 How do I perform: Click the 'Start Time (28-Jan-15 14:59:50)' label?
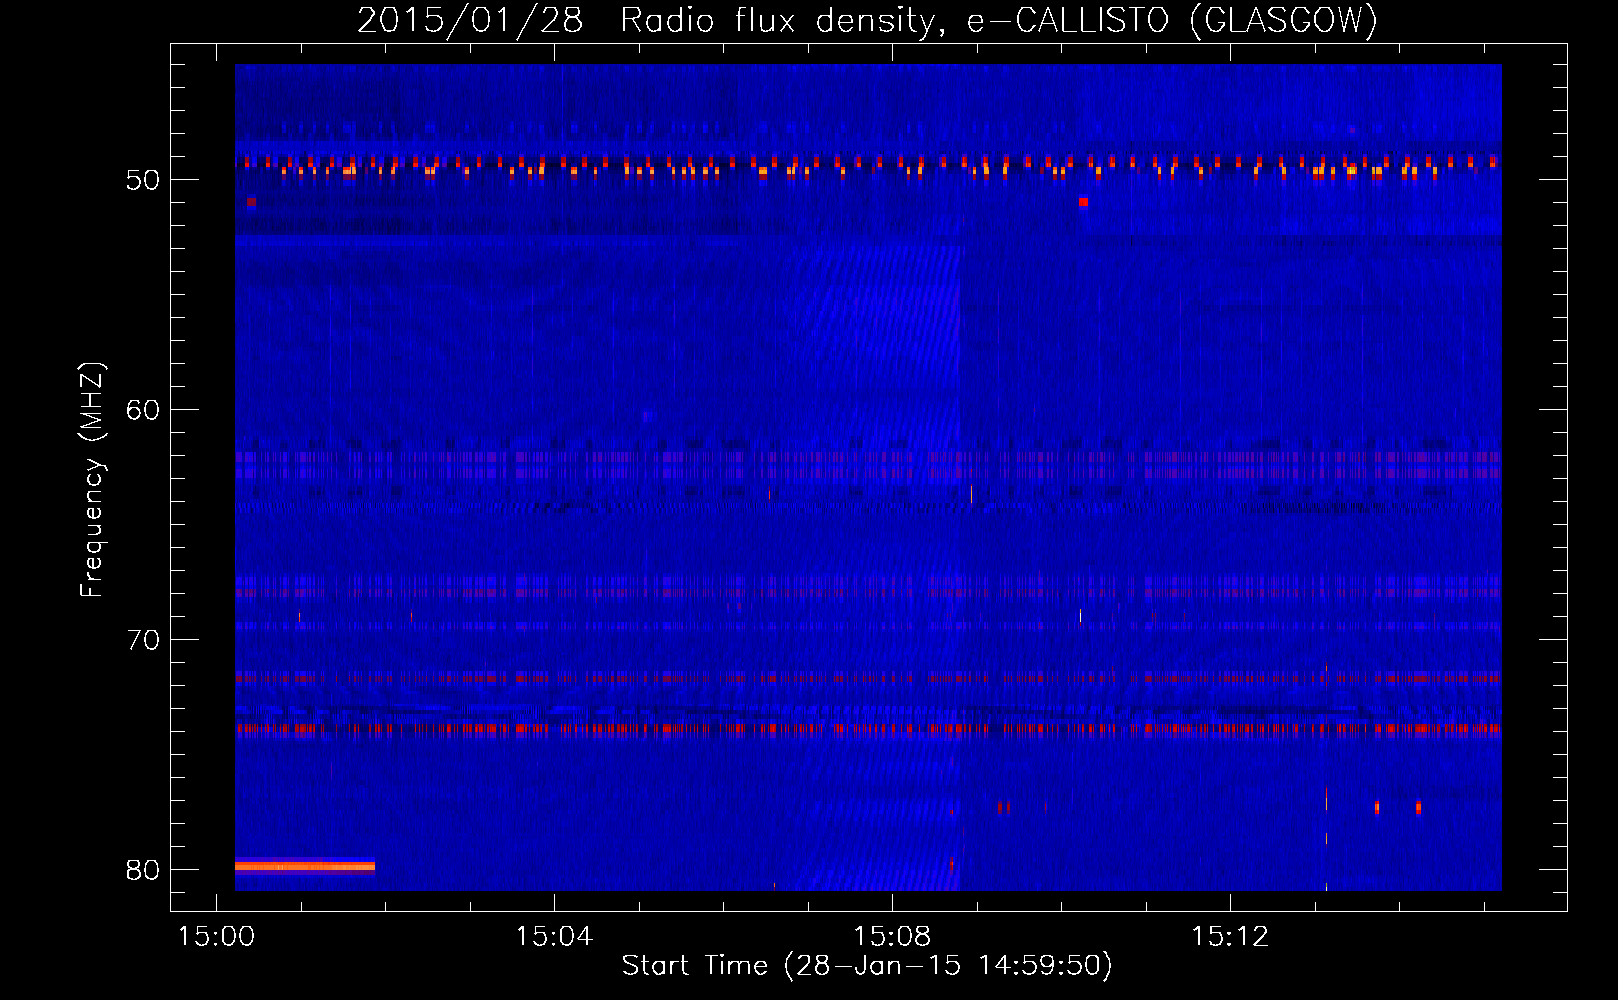click(x=867, y=966)
